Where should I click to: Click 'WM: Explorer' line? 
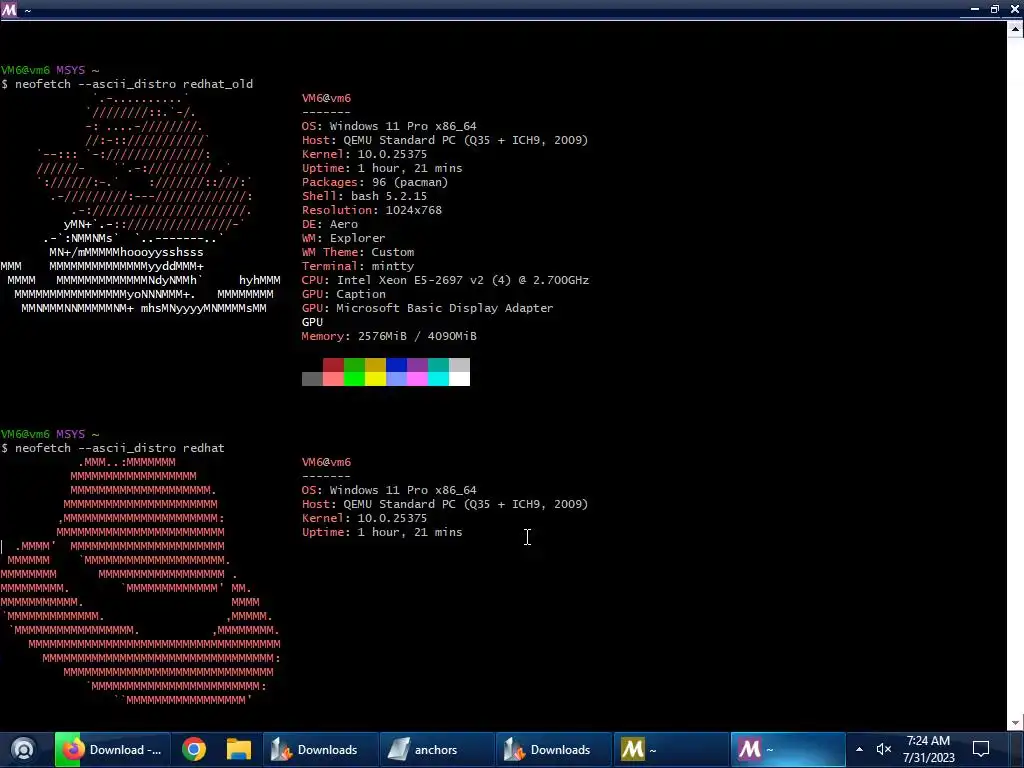[344, 238]
